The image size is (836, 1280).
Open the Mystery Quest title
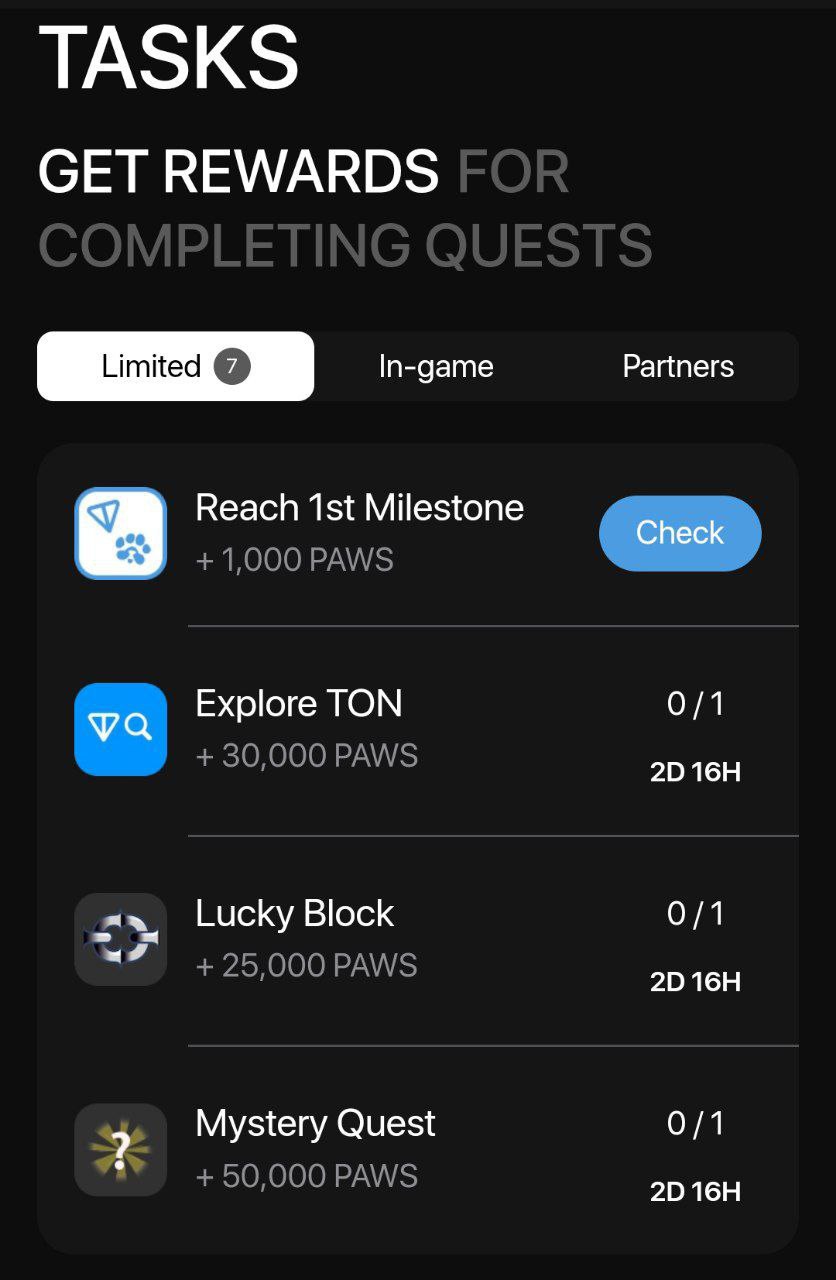316,1124
